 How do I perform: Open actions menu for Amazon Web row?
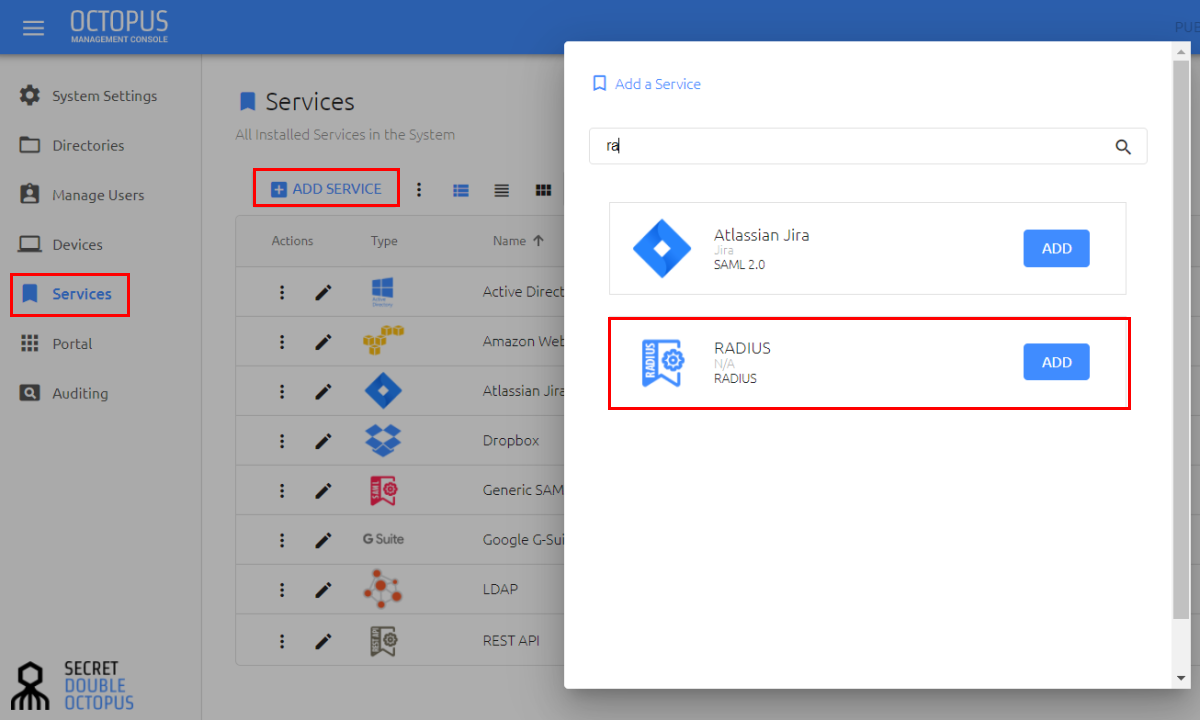click(282, 342)
